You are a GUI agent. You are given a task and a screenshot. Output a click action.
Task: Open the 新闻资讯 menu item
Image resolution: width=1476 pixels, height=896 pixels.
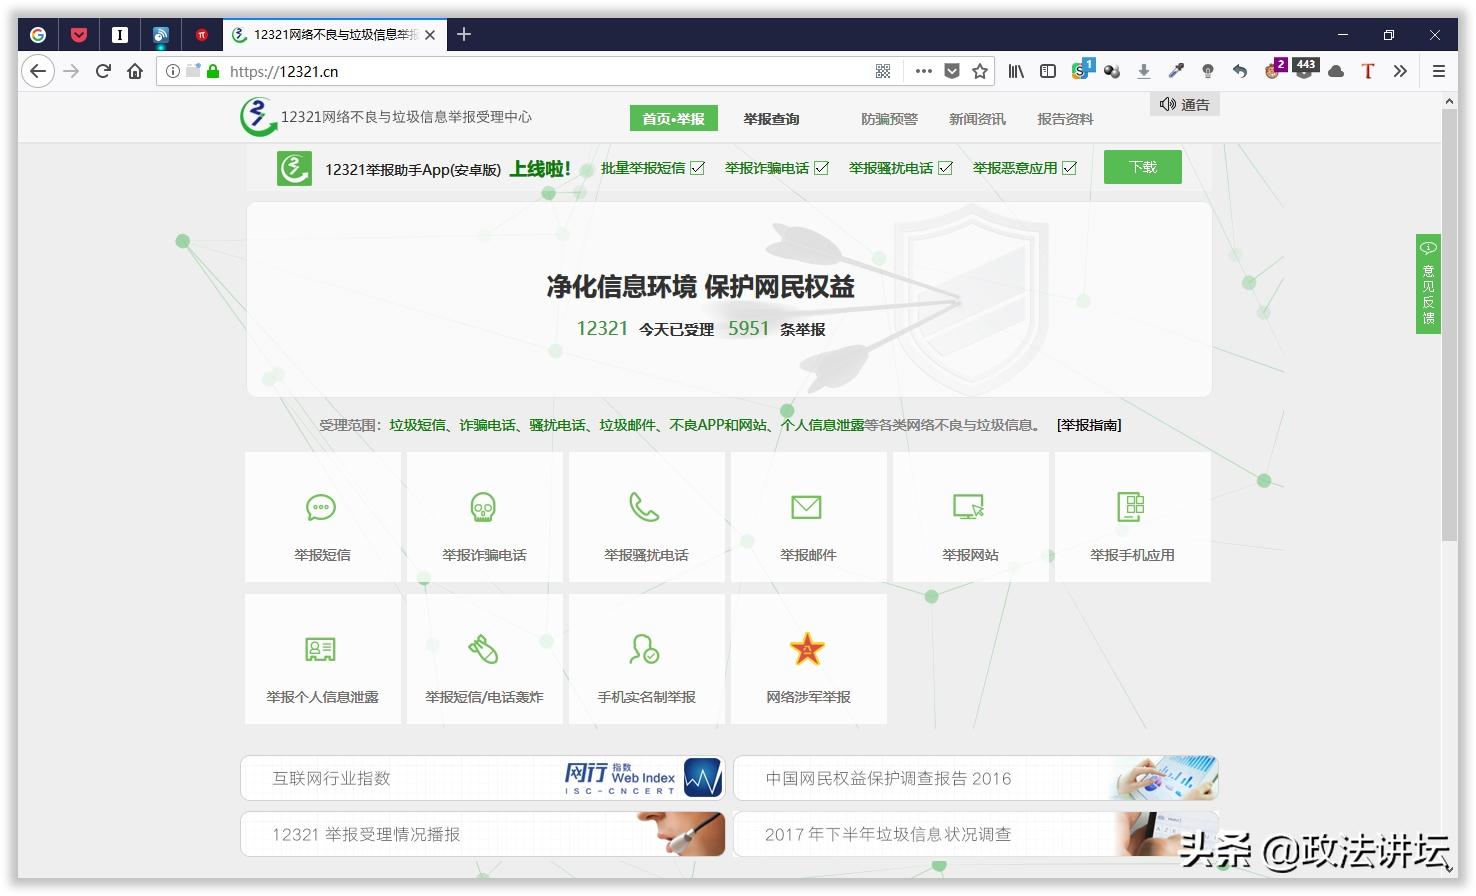[x=976, y=118]
